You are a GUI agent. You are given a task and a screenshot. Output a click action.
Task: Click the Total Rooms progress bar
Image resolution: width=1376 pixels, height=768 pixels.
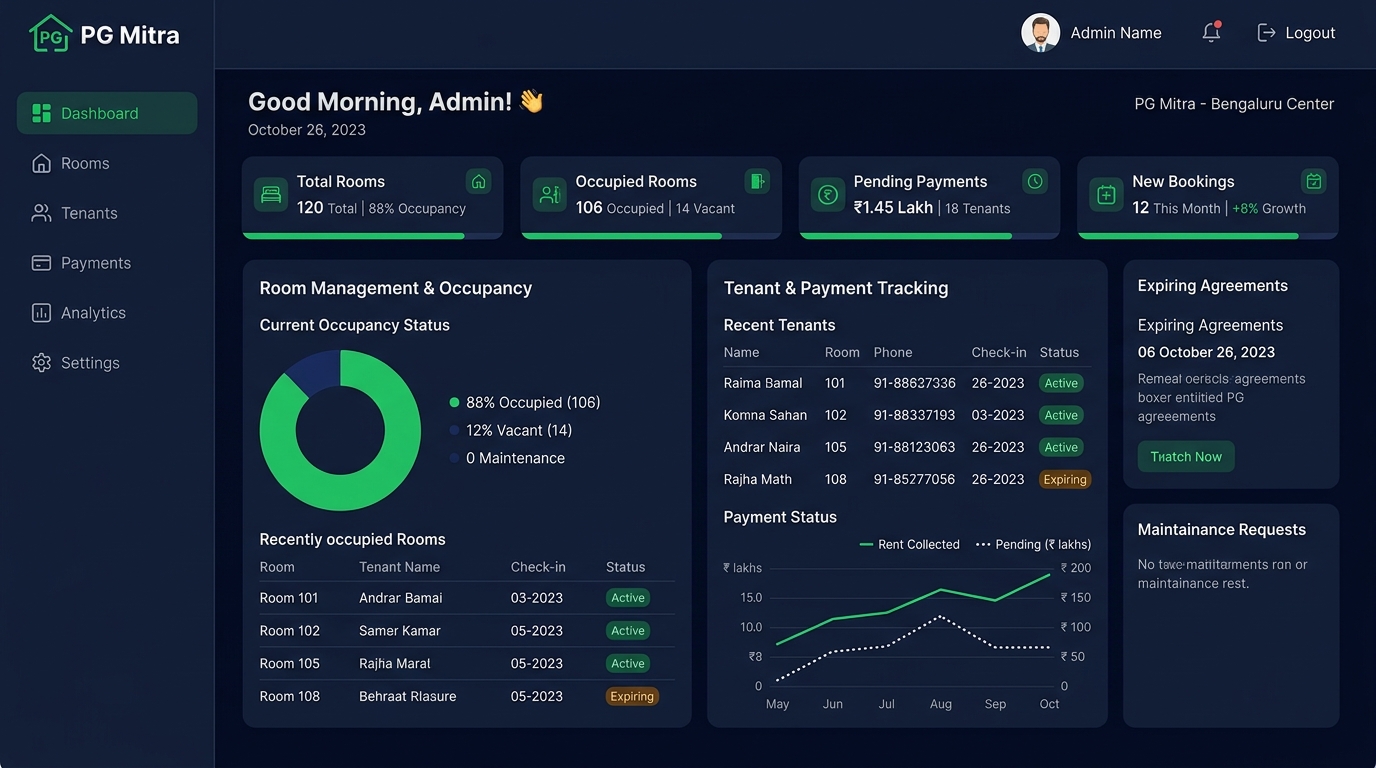click(x=372, y=236)
